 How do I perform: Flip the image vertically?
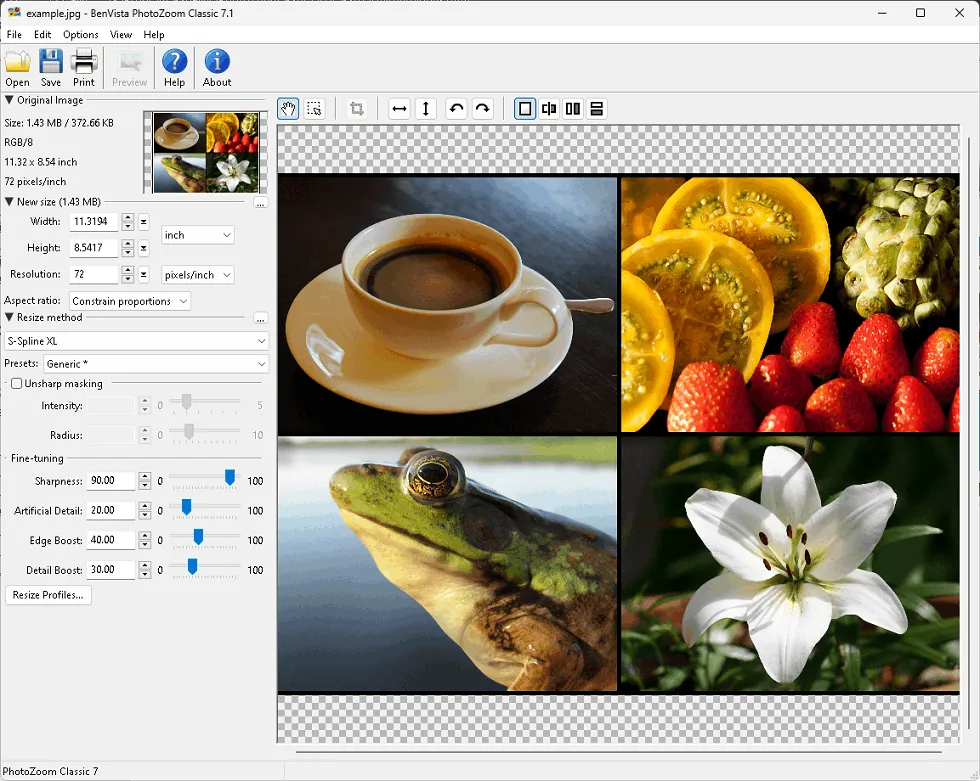click(x=426, y=109)
